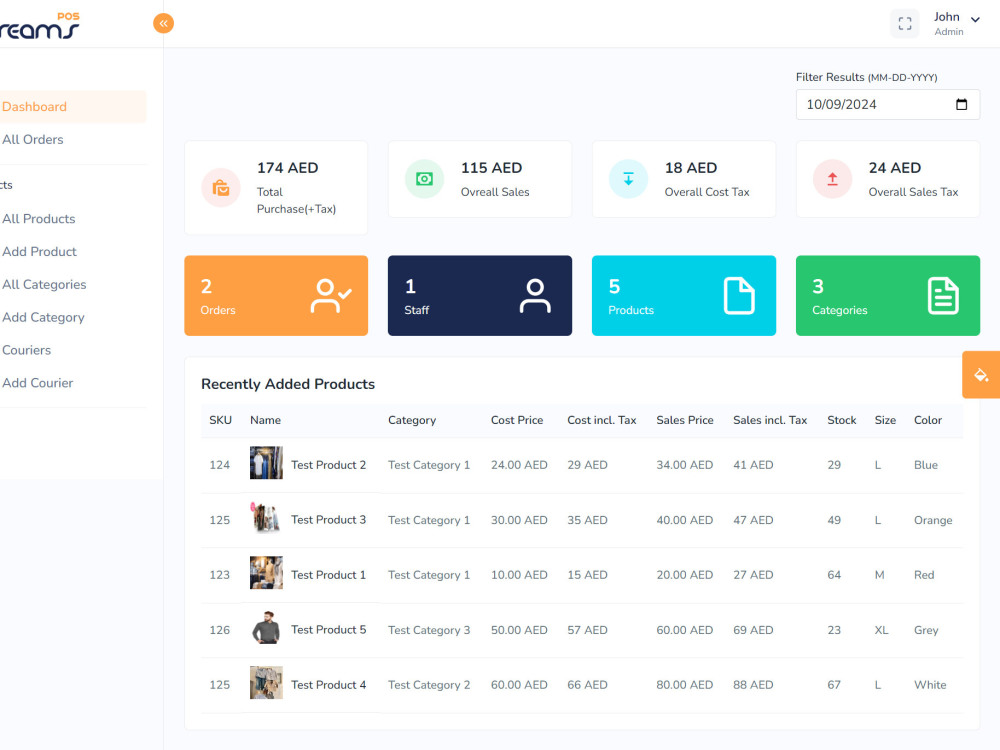This screenshot has height=750, width=1000.
Task: Open All Categories in sidebar
Action: (44, 284)
